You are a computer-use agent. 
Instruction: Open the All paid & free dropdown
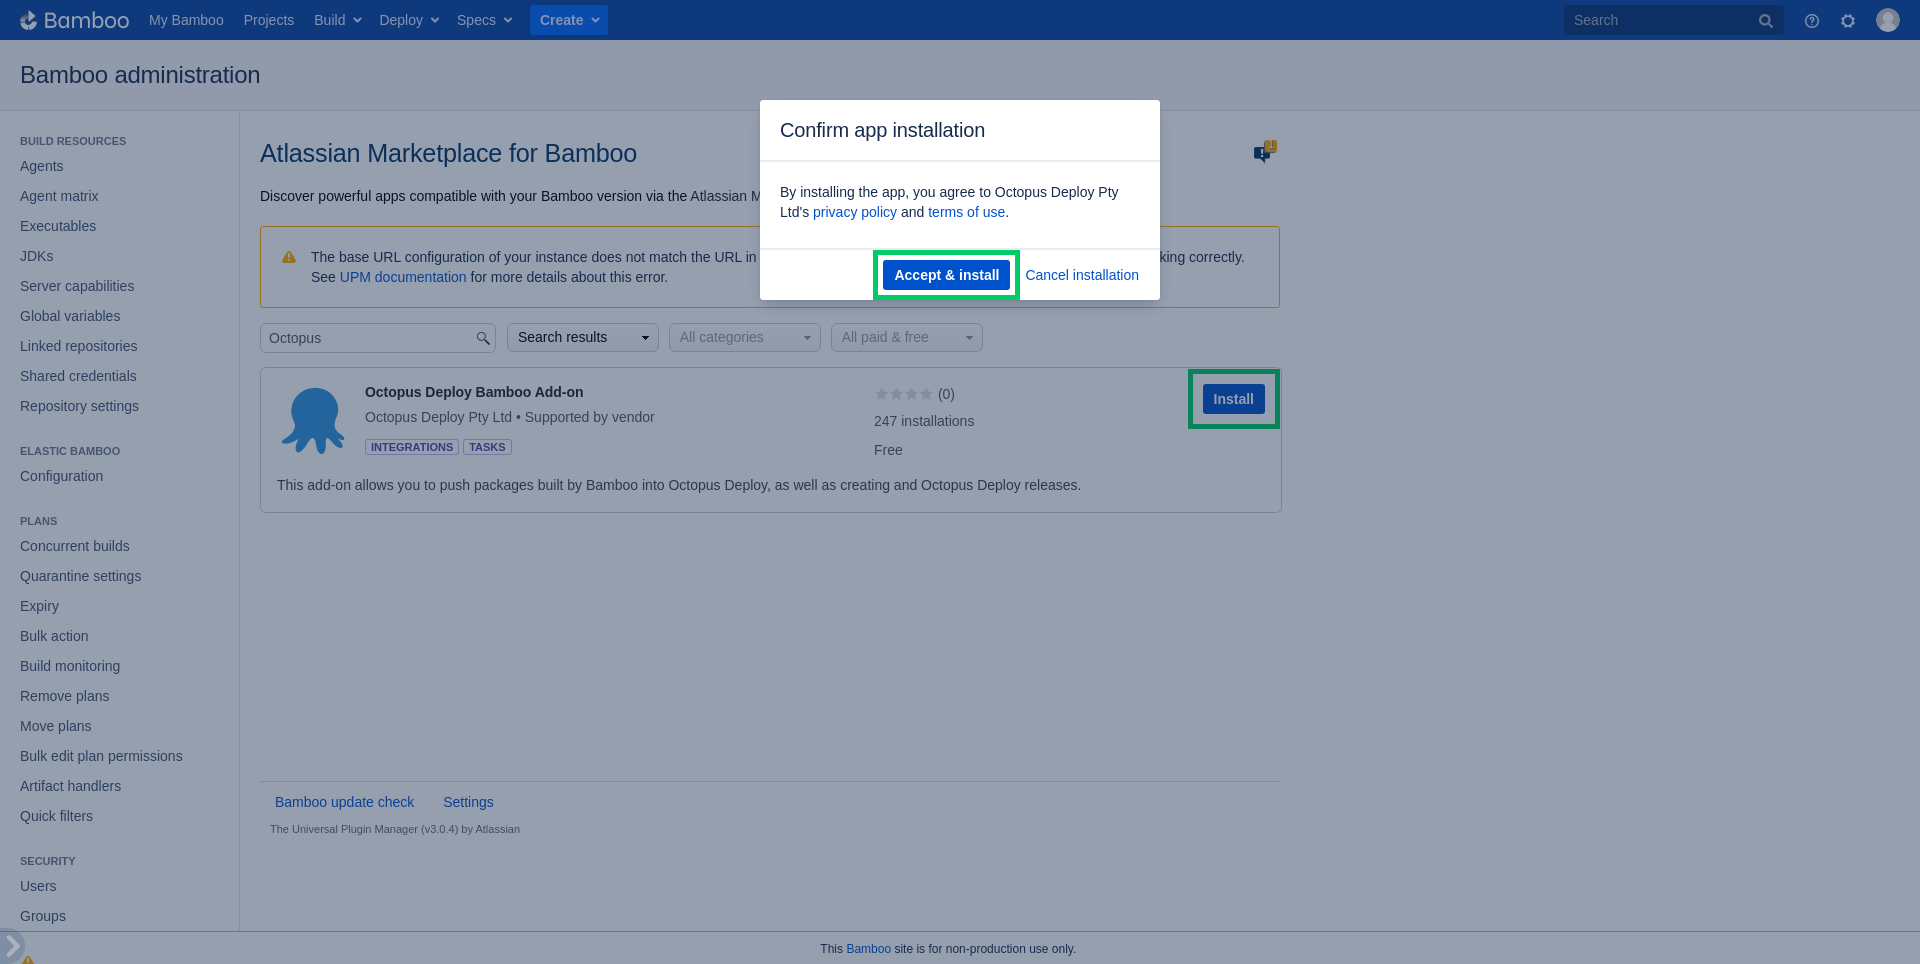pos(907,337)
